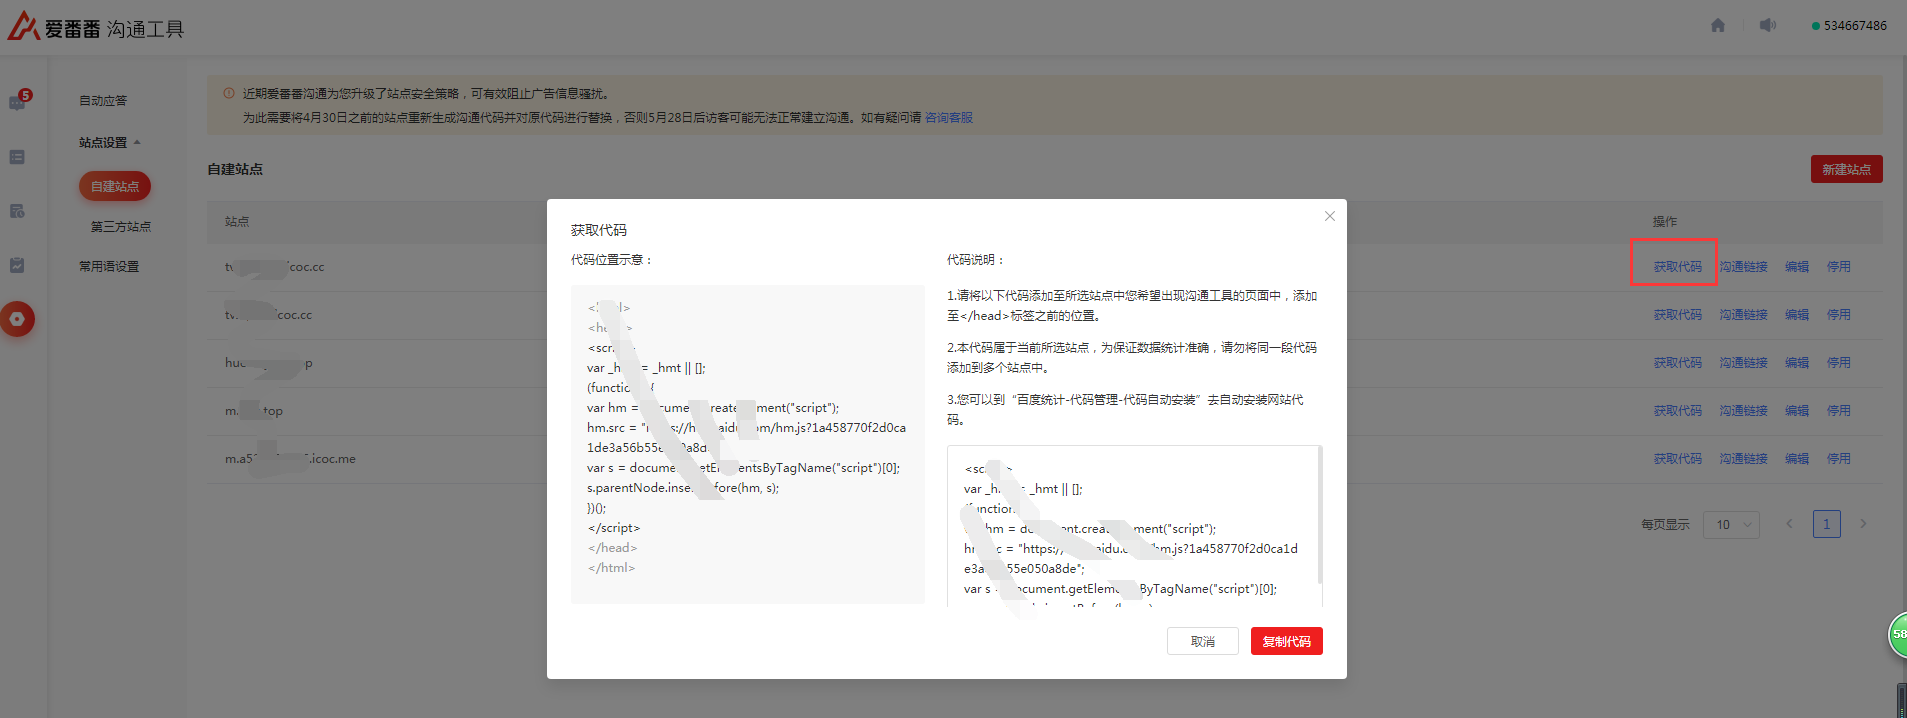Click the </script> line in example code

point(614,528)
